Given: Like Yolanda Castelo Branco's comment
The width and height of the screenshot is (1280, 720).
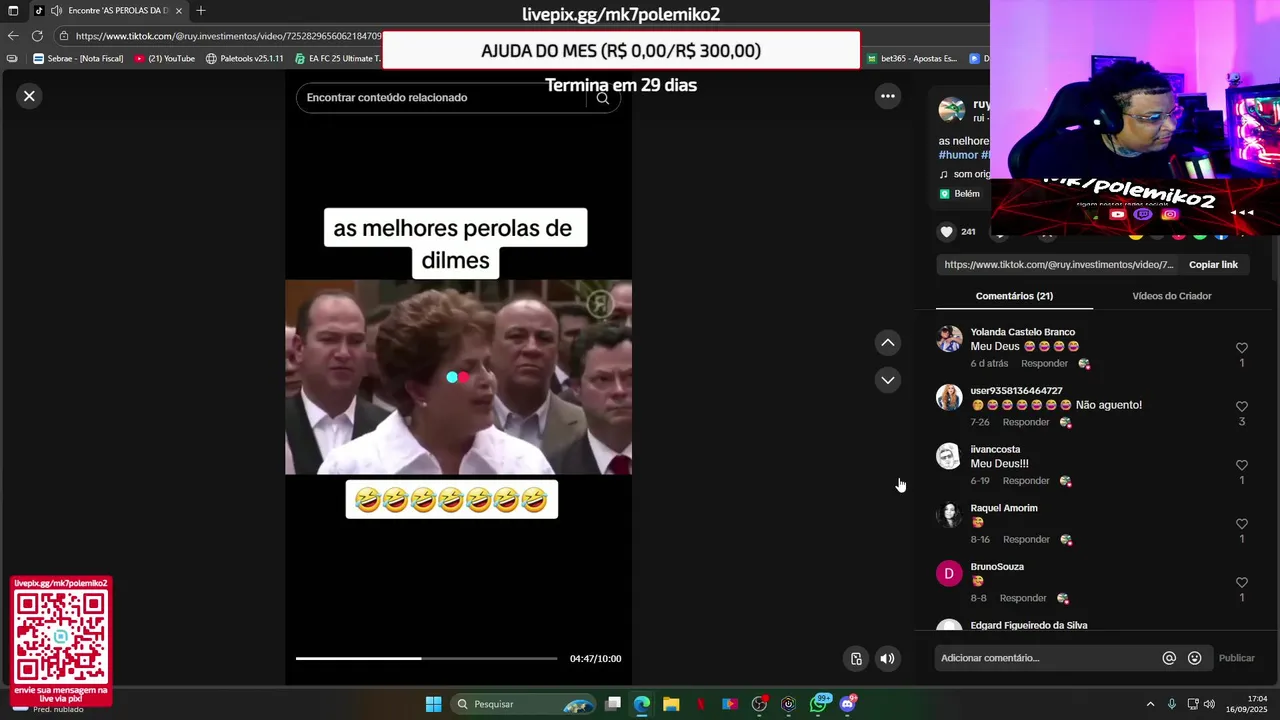Looking at the screenshot, I should point(1241,348).
